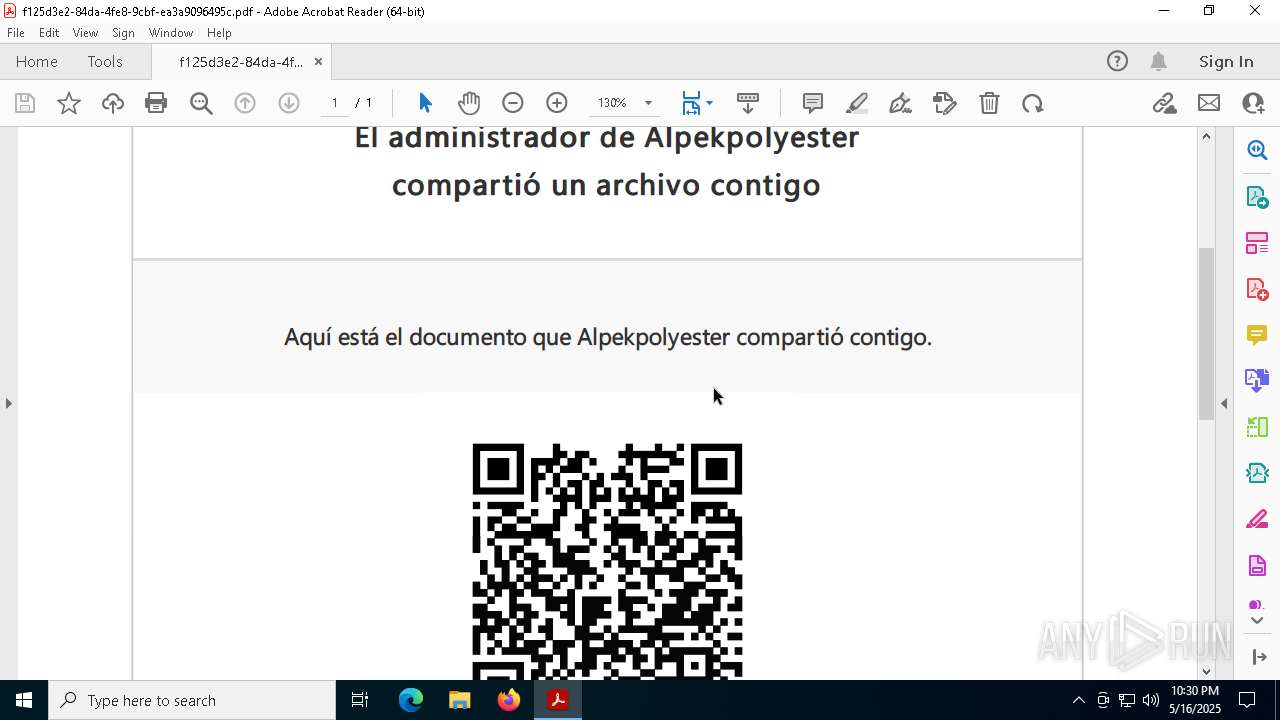The width and height of the screenshot is (1280, 720).
Task: Switch to the Home tab
Action: coord(37,62)
